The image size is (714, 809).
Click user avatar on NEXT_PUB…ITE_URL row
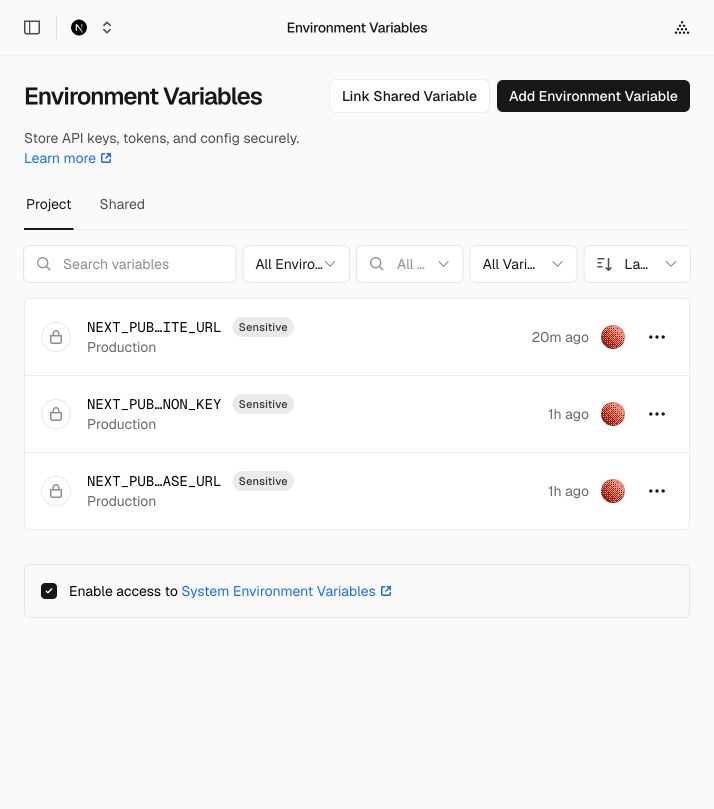tap(613, 337)
